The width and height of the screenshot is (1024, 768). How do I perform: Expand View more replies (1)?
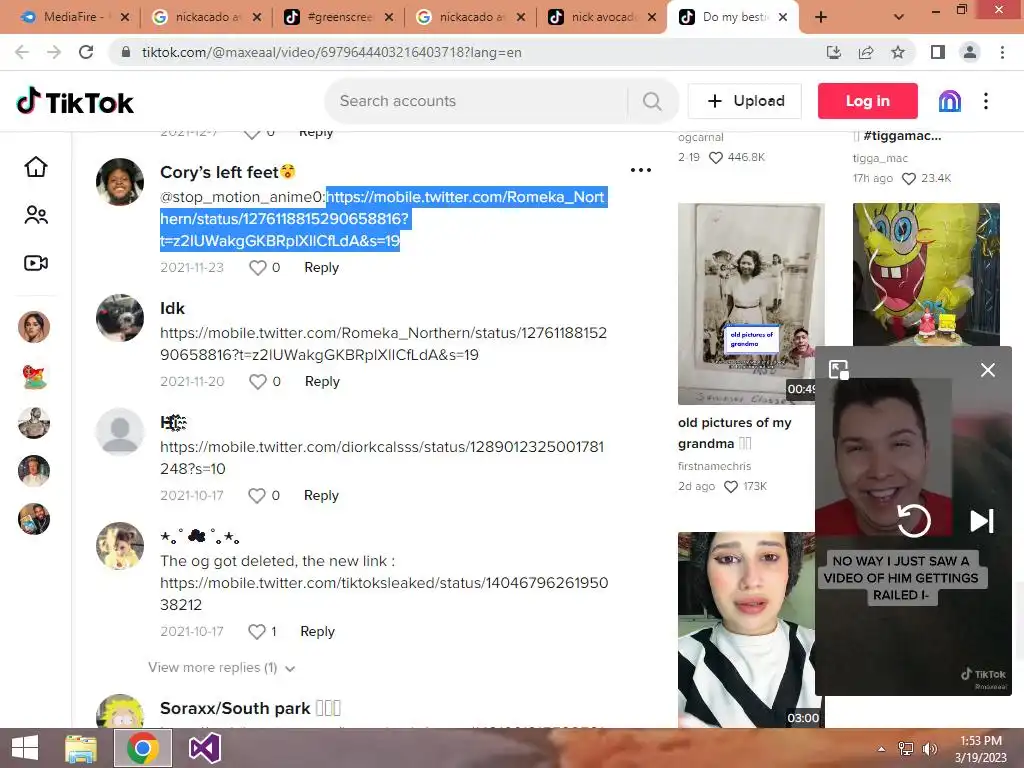pyautogui.click(x=221, y=667)
